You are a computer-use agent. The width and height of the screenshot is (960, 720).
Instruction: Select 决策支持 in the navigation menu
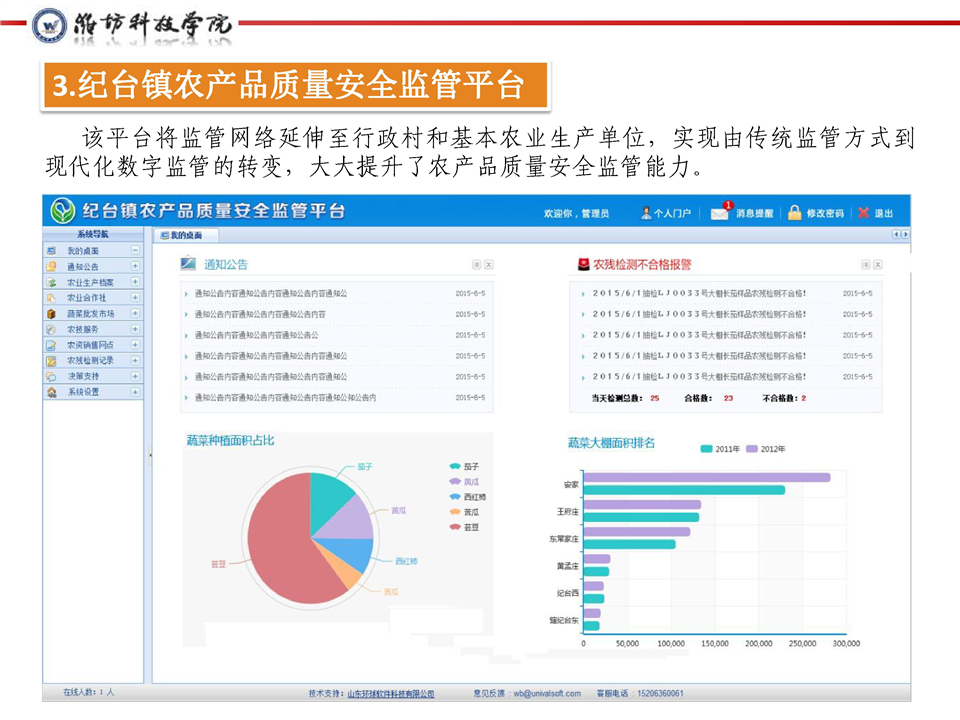pos(83,376)
